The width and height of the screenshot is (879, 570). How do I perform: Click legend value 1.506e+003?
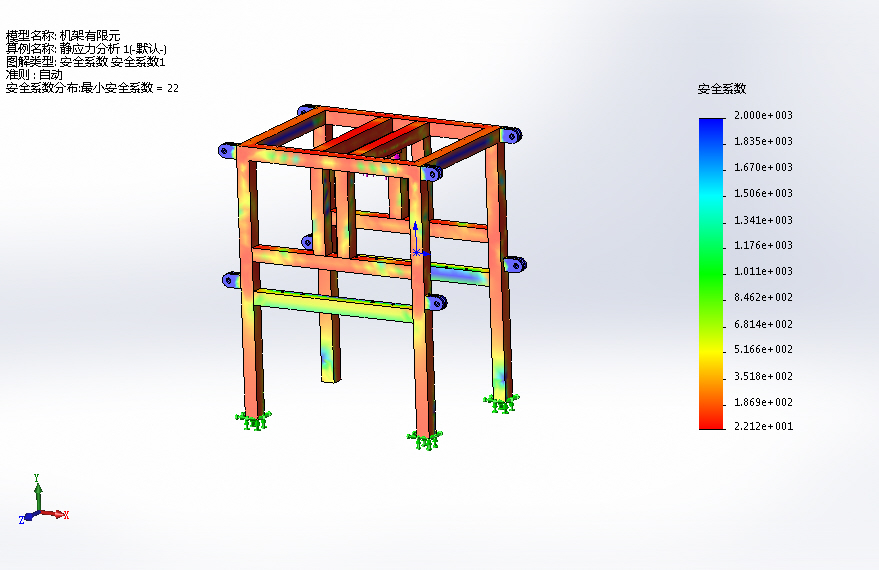763,193
